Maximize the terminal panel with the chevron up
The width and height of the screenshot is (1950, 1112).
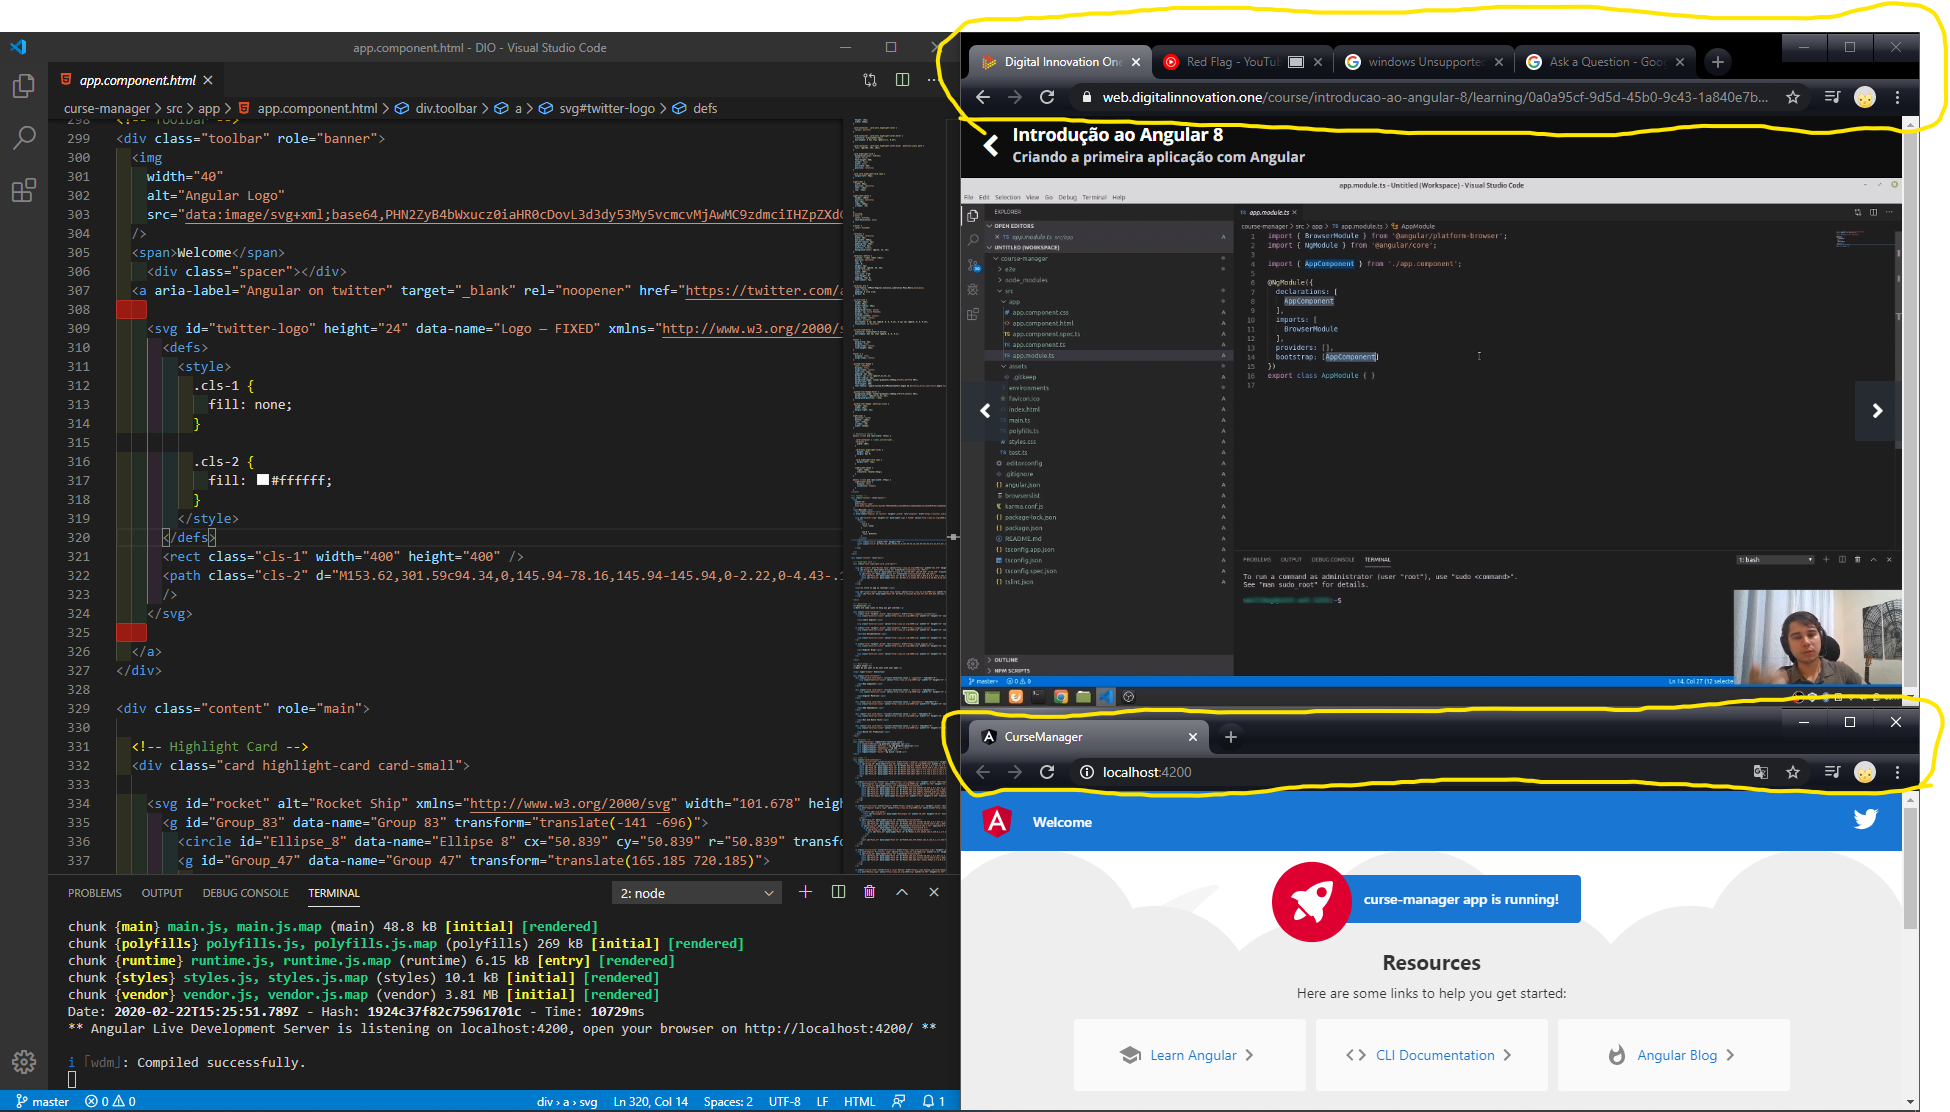pos(902,892)
